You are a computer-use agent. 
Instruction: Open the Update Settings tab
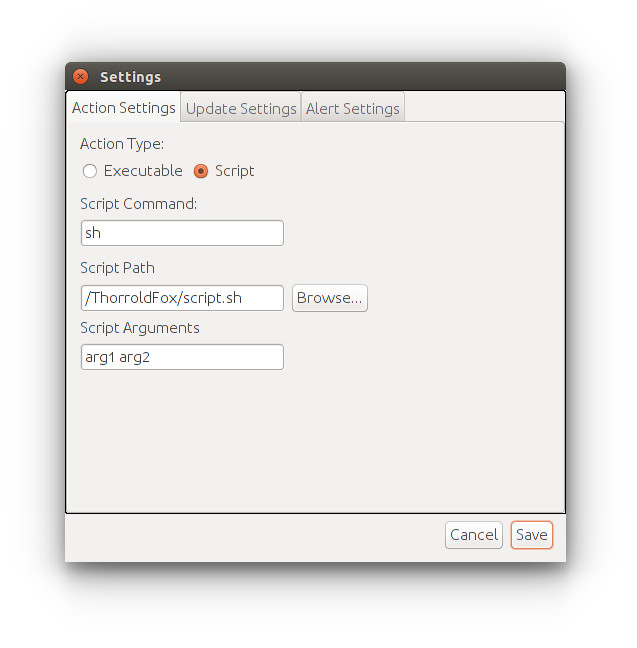(241, 108)
